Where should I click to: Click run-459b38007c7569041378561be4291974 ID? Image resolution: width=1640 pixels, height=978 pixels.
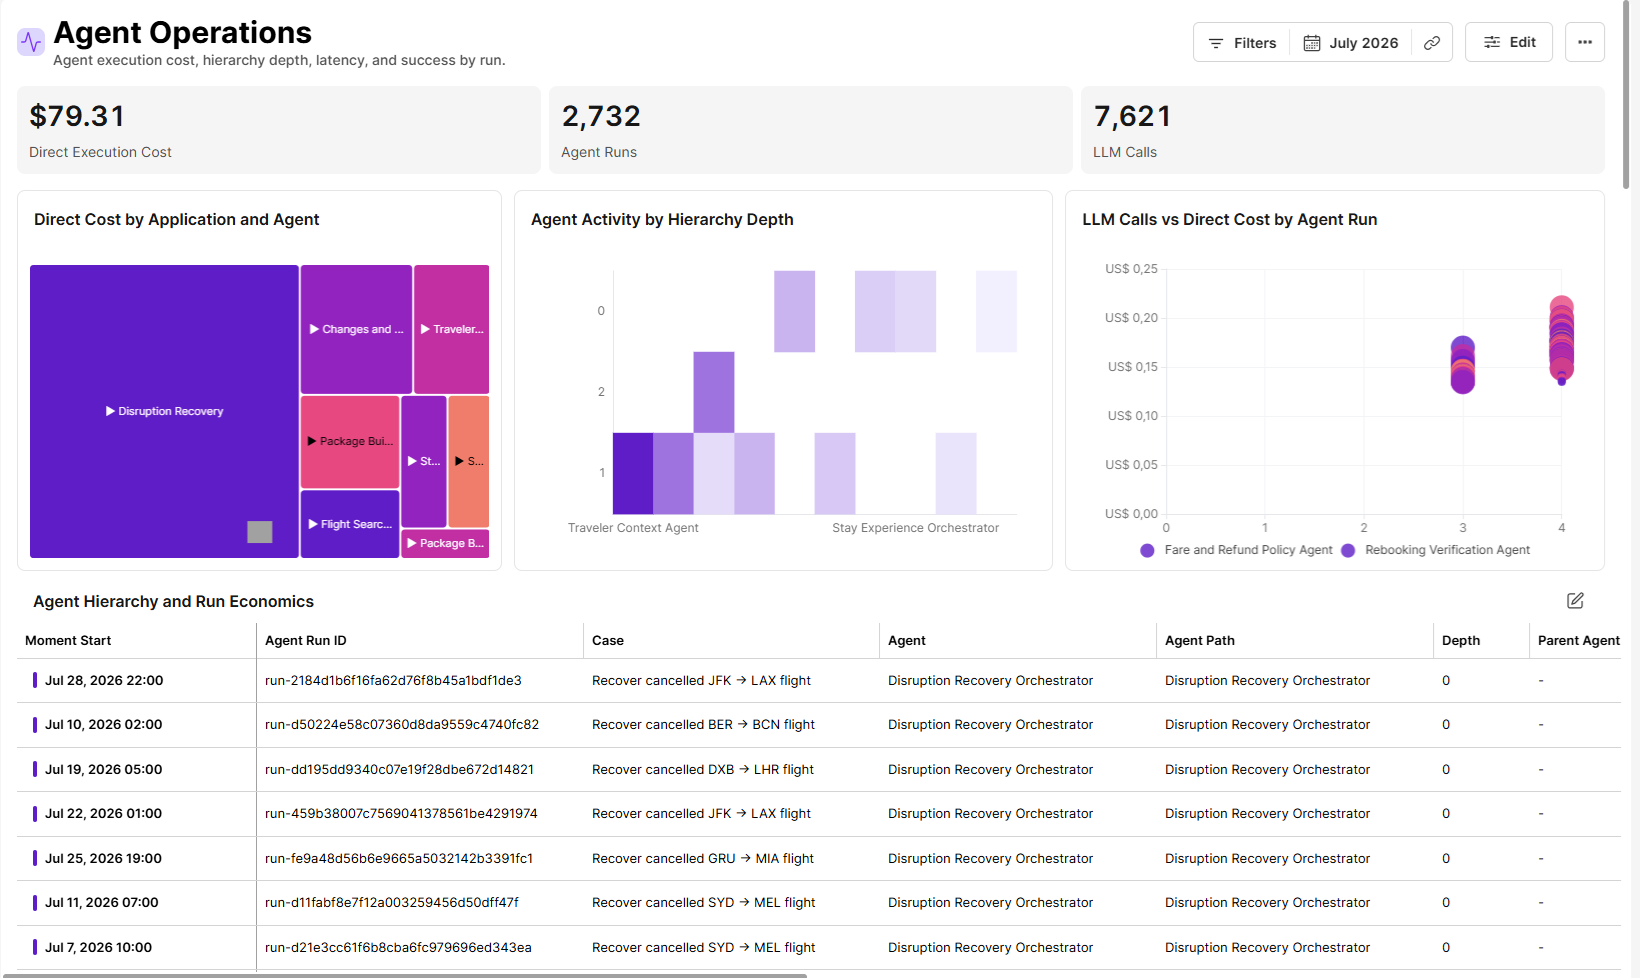[401, 813]
